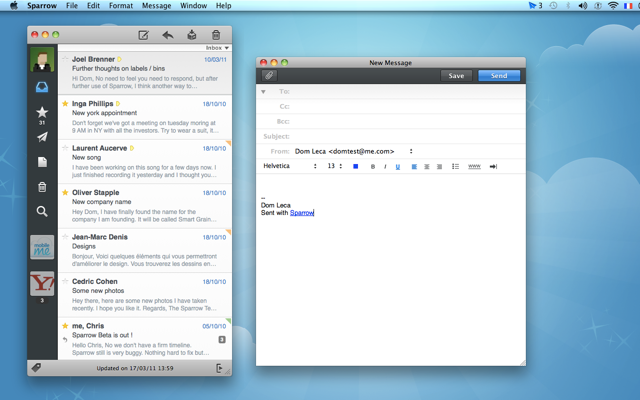Toggle star on Joel Brenner email

coord(65,59)
